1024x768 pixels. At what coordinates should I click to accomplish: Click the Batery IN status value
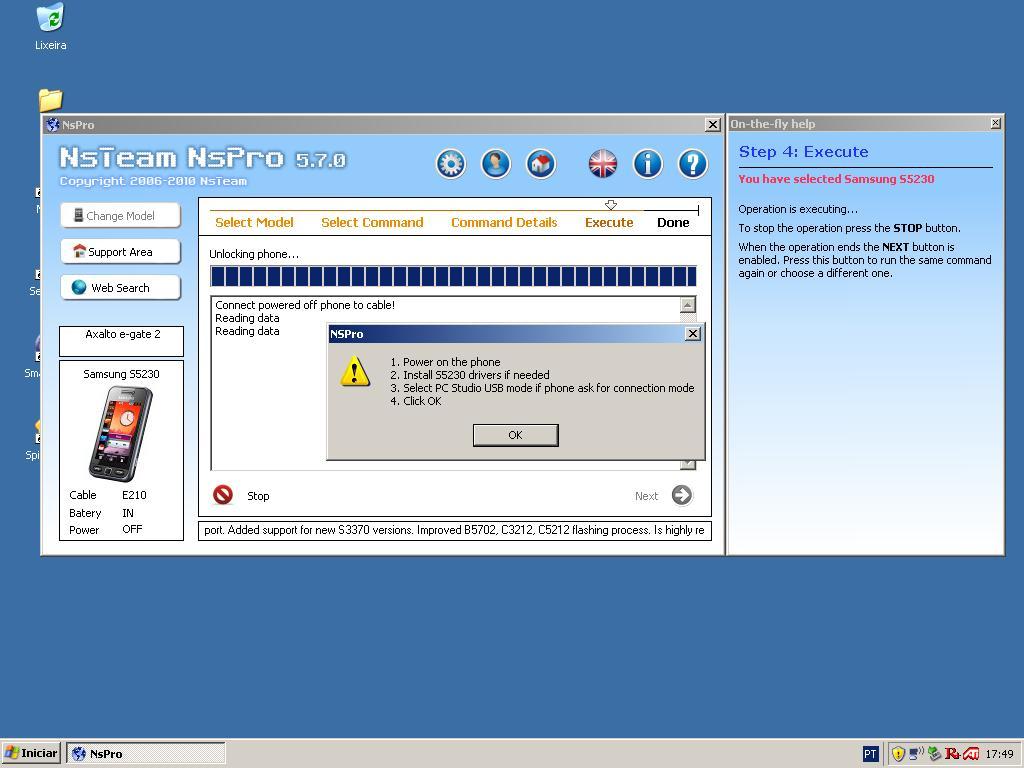(128, 513)
